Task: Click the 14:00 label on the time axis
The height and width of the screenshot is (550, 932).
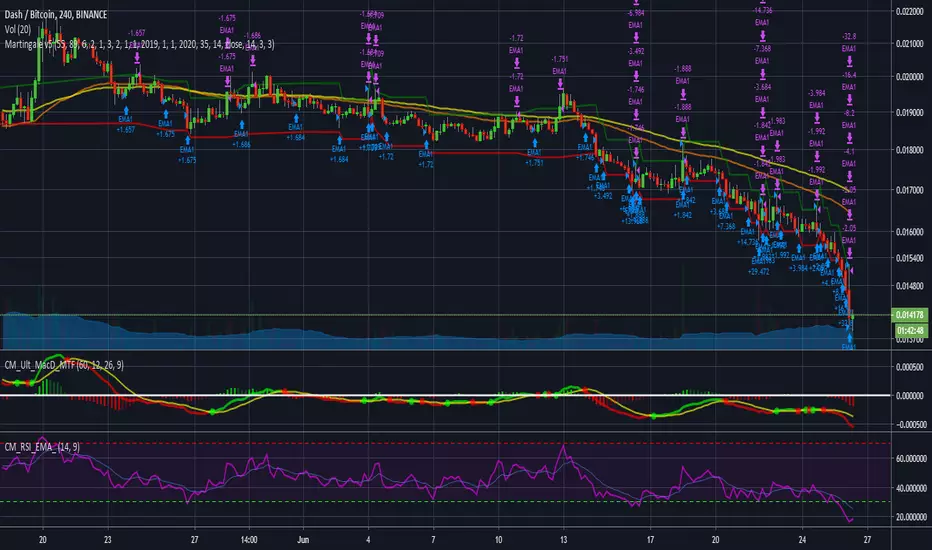Action: [249, 540]
